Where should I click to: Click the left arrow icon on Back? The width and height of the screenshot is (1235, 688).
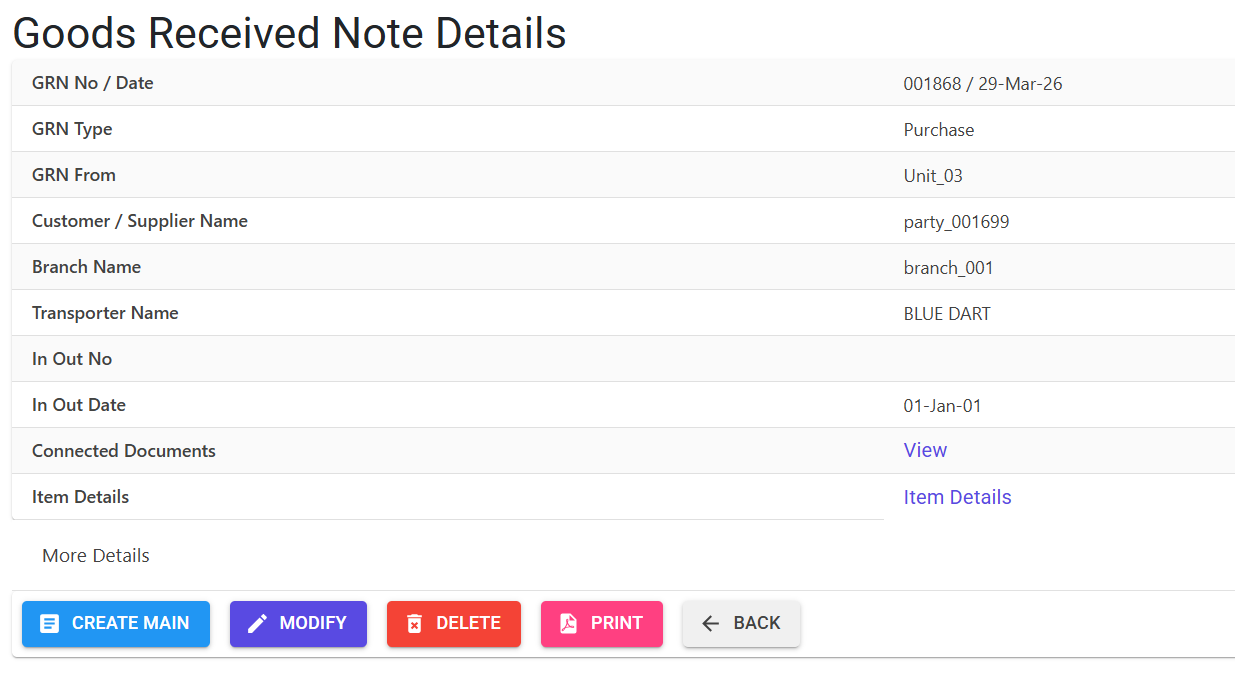(711, 624)
